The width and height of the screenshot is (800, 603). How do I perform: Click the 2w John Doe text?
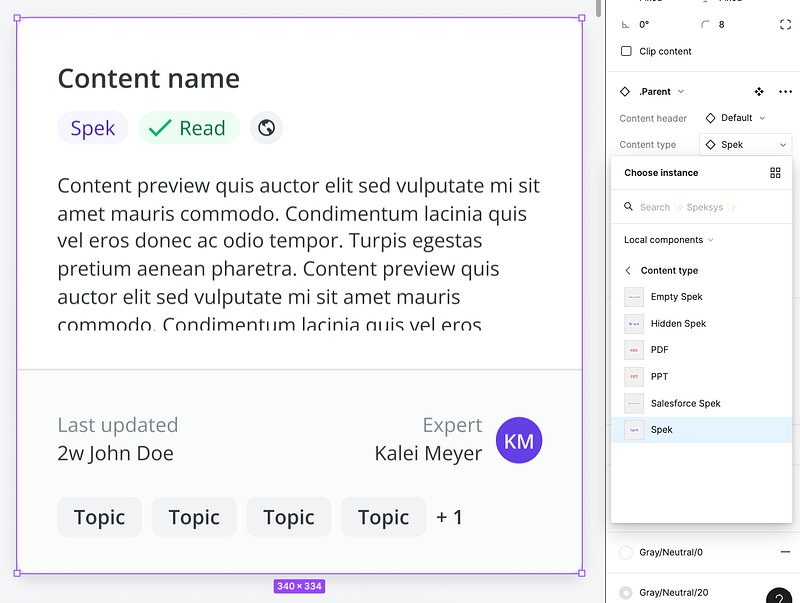click(x=115, y=454)
